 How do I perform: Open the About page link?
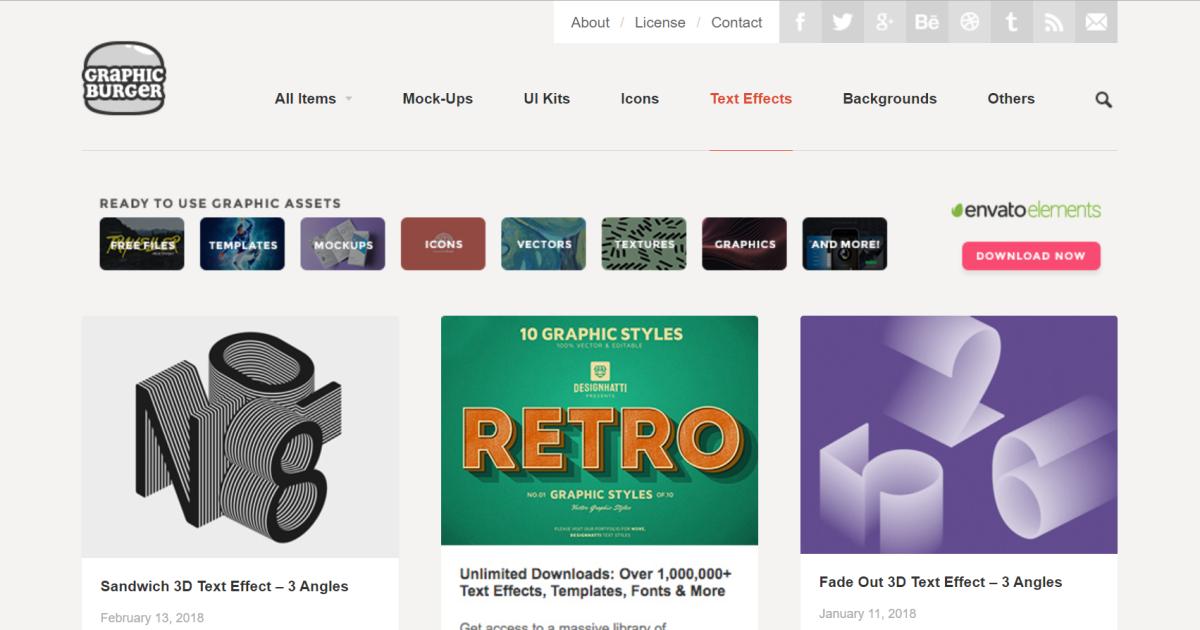[x=590, y=22]
